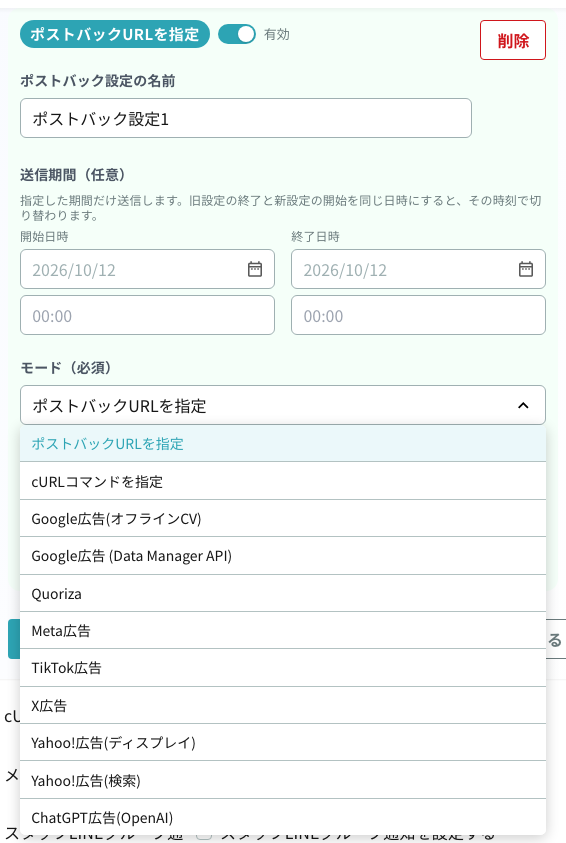The image size is (566, 843).
Task: Select cURLコマンドを指定 option
Action: (x=283, y=481)
